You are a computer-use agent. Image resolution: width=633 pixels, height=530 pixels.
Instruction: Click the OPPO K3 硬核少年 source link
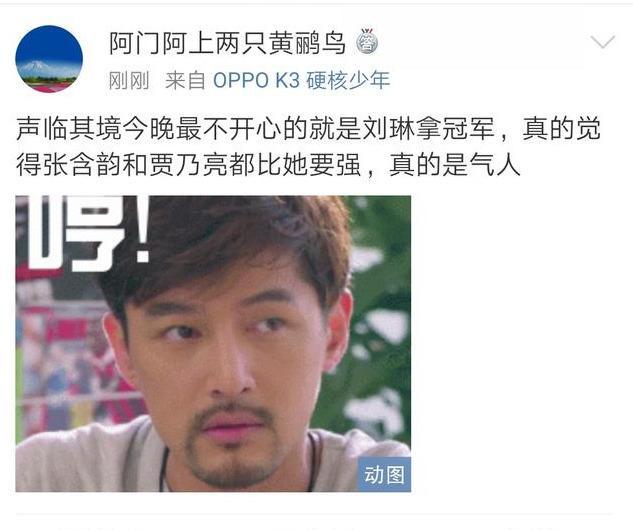pyautogui.click(x=301, y=80)
